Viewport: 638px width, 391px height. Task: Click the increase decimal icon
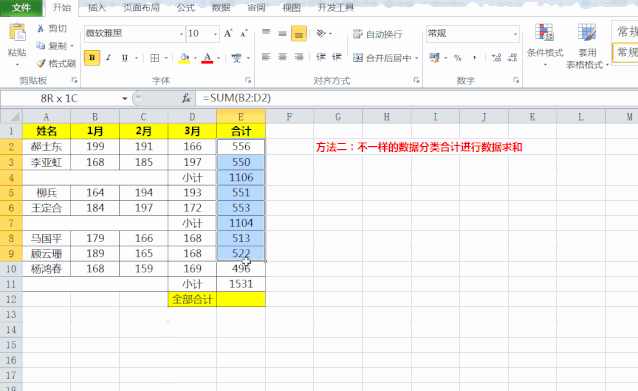coord(496,58)
